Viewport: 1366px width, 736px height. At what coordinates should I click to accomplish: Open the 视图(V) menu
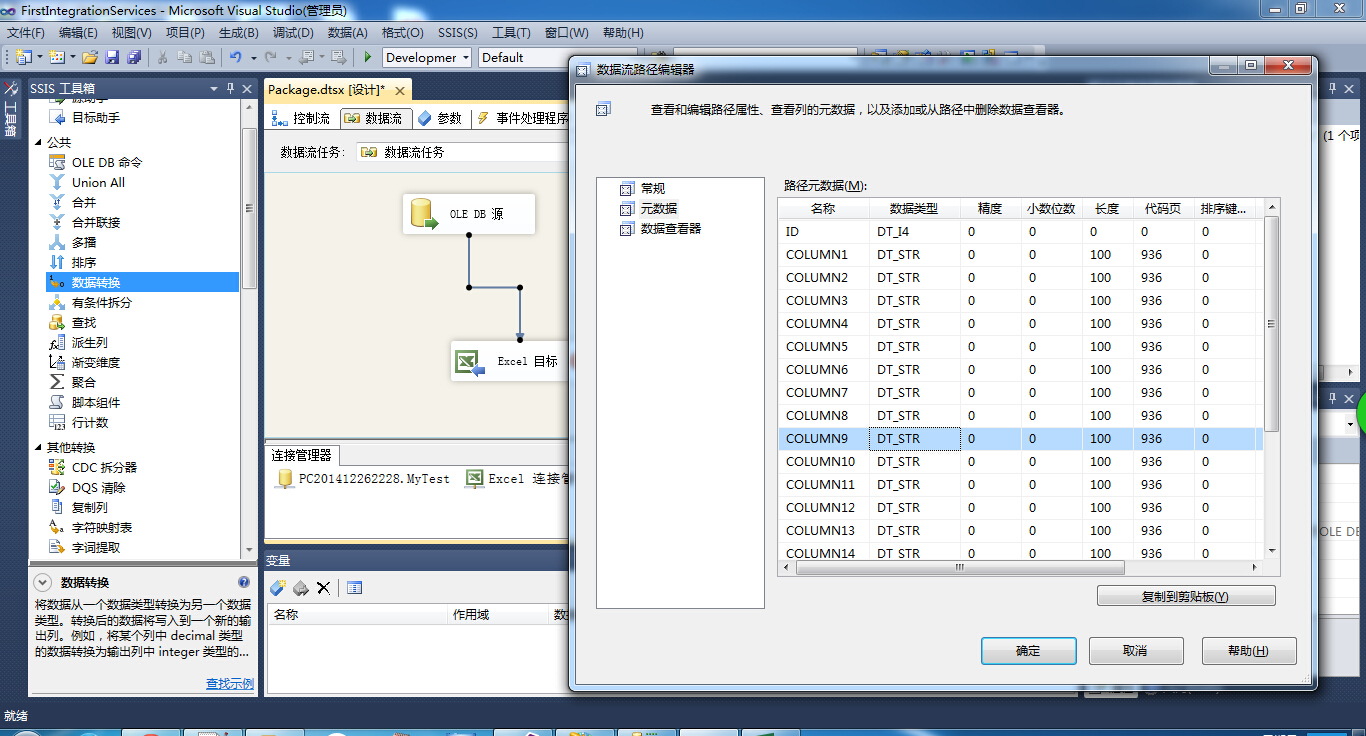click(132, 33)
